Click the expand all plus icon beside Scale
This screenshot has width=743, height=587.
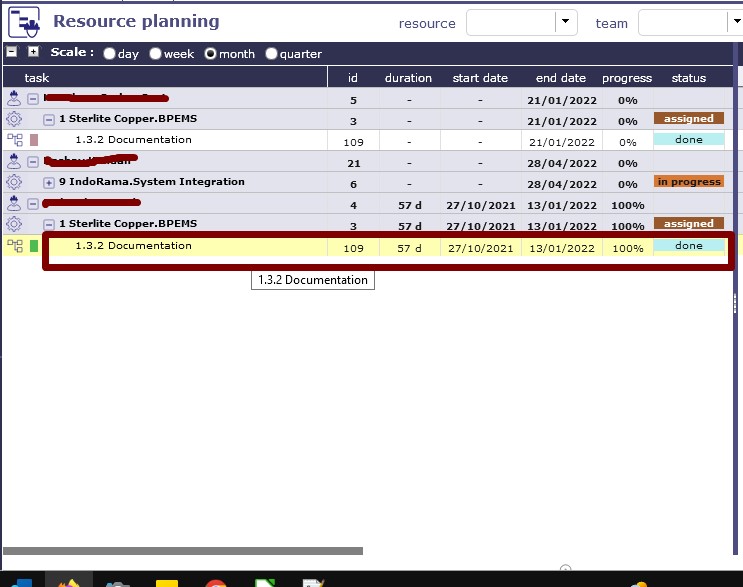pos(33,53)
